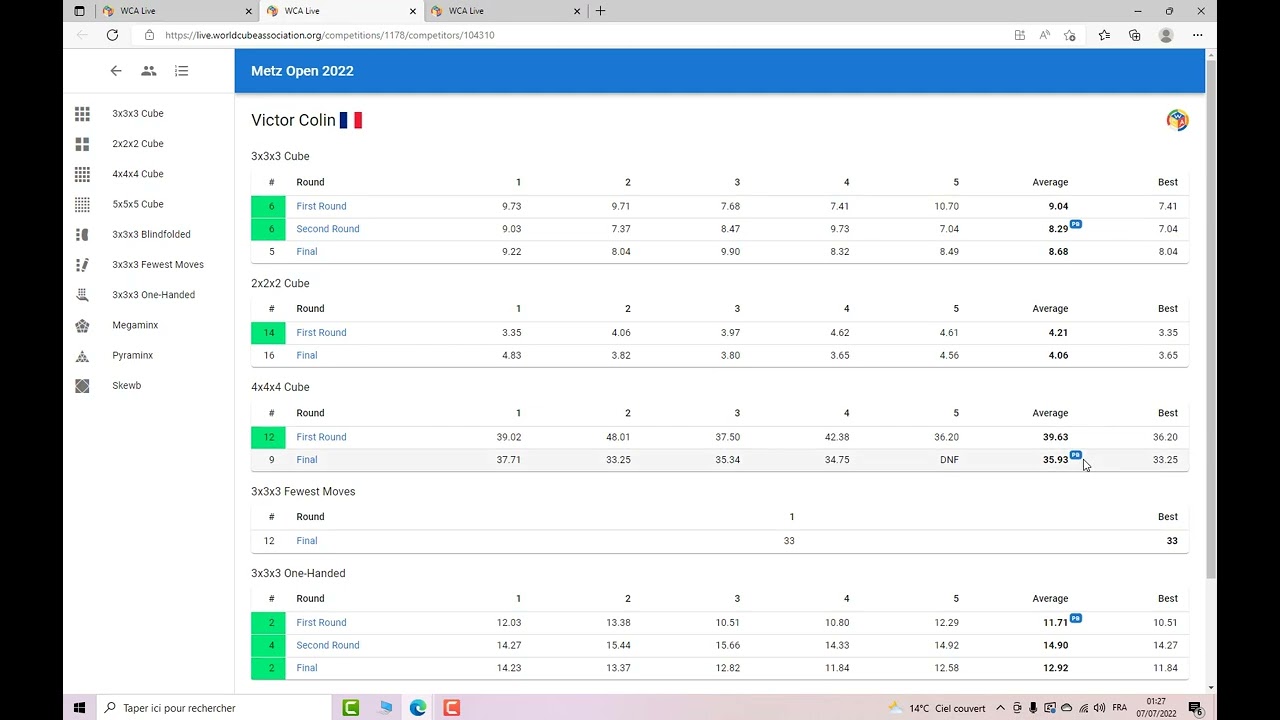This screenshot has height=720, width=1280.
Task: Open the weather widget showing 14°C
Action: [937, 709]
